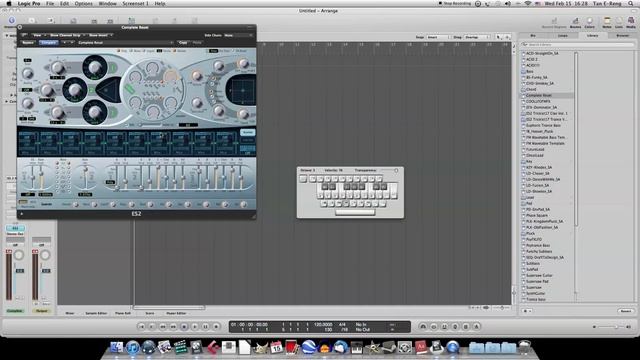640x360 pixels.
Task: Toggle the metronome Click button in transport
Action: 476,327
